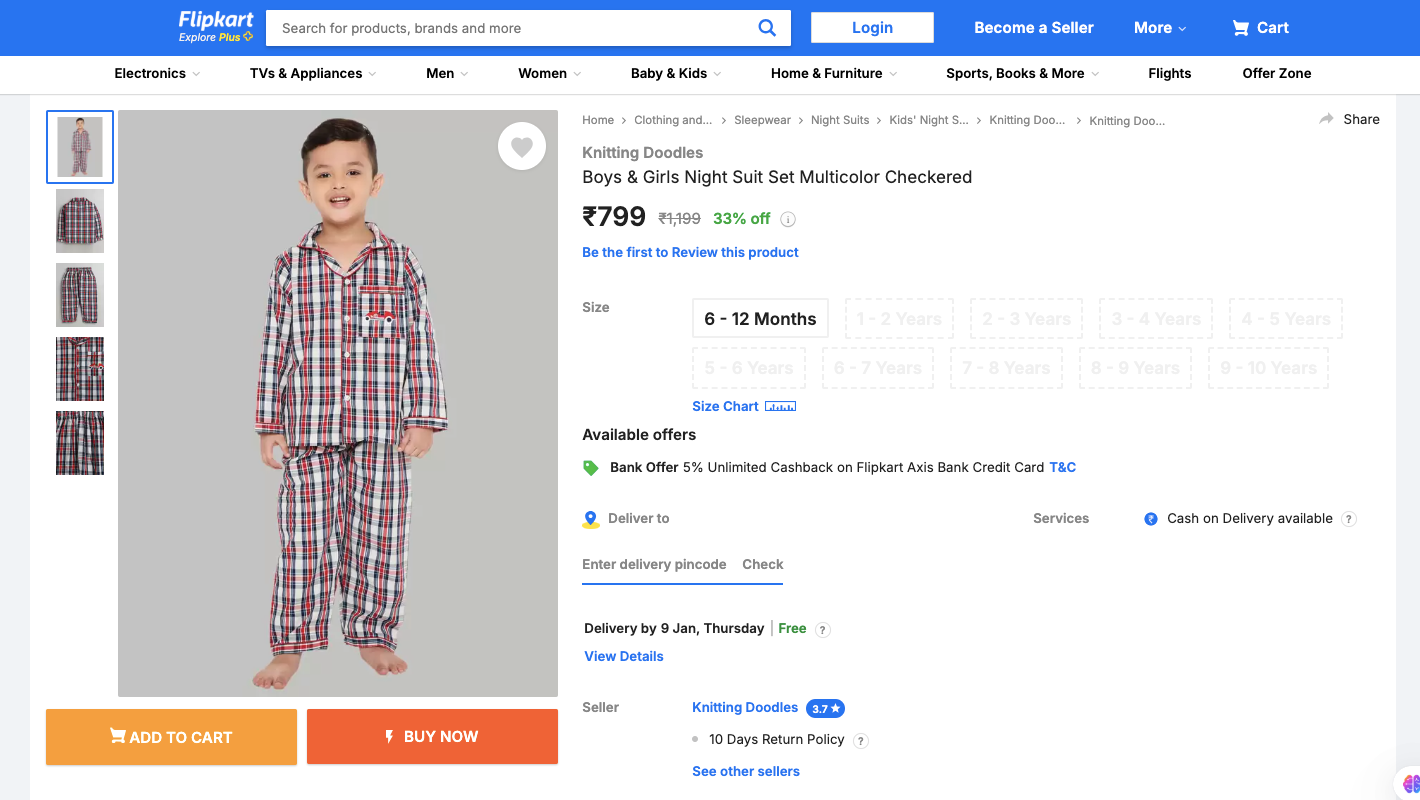Click the Share arrow icon
Image resolution: width=1420 pixels, height=800 pixels.
[x=1327, y=119]
